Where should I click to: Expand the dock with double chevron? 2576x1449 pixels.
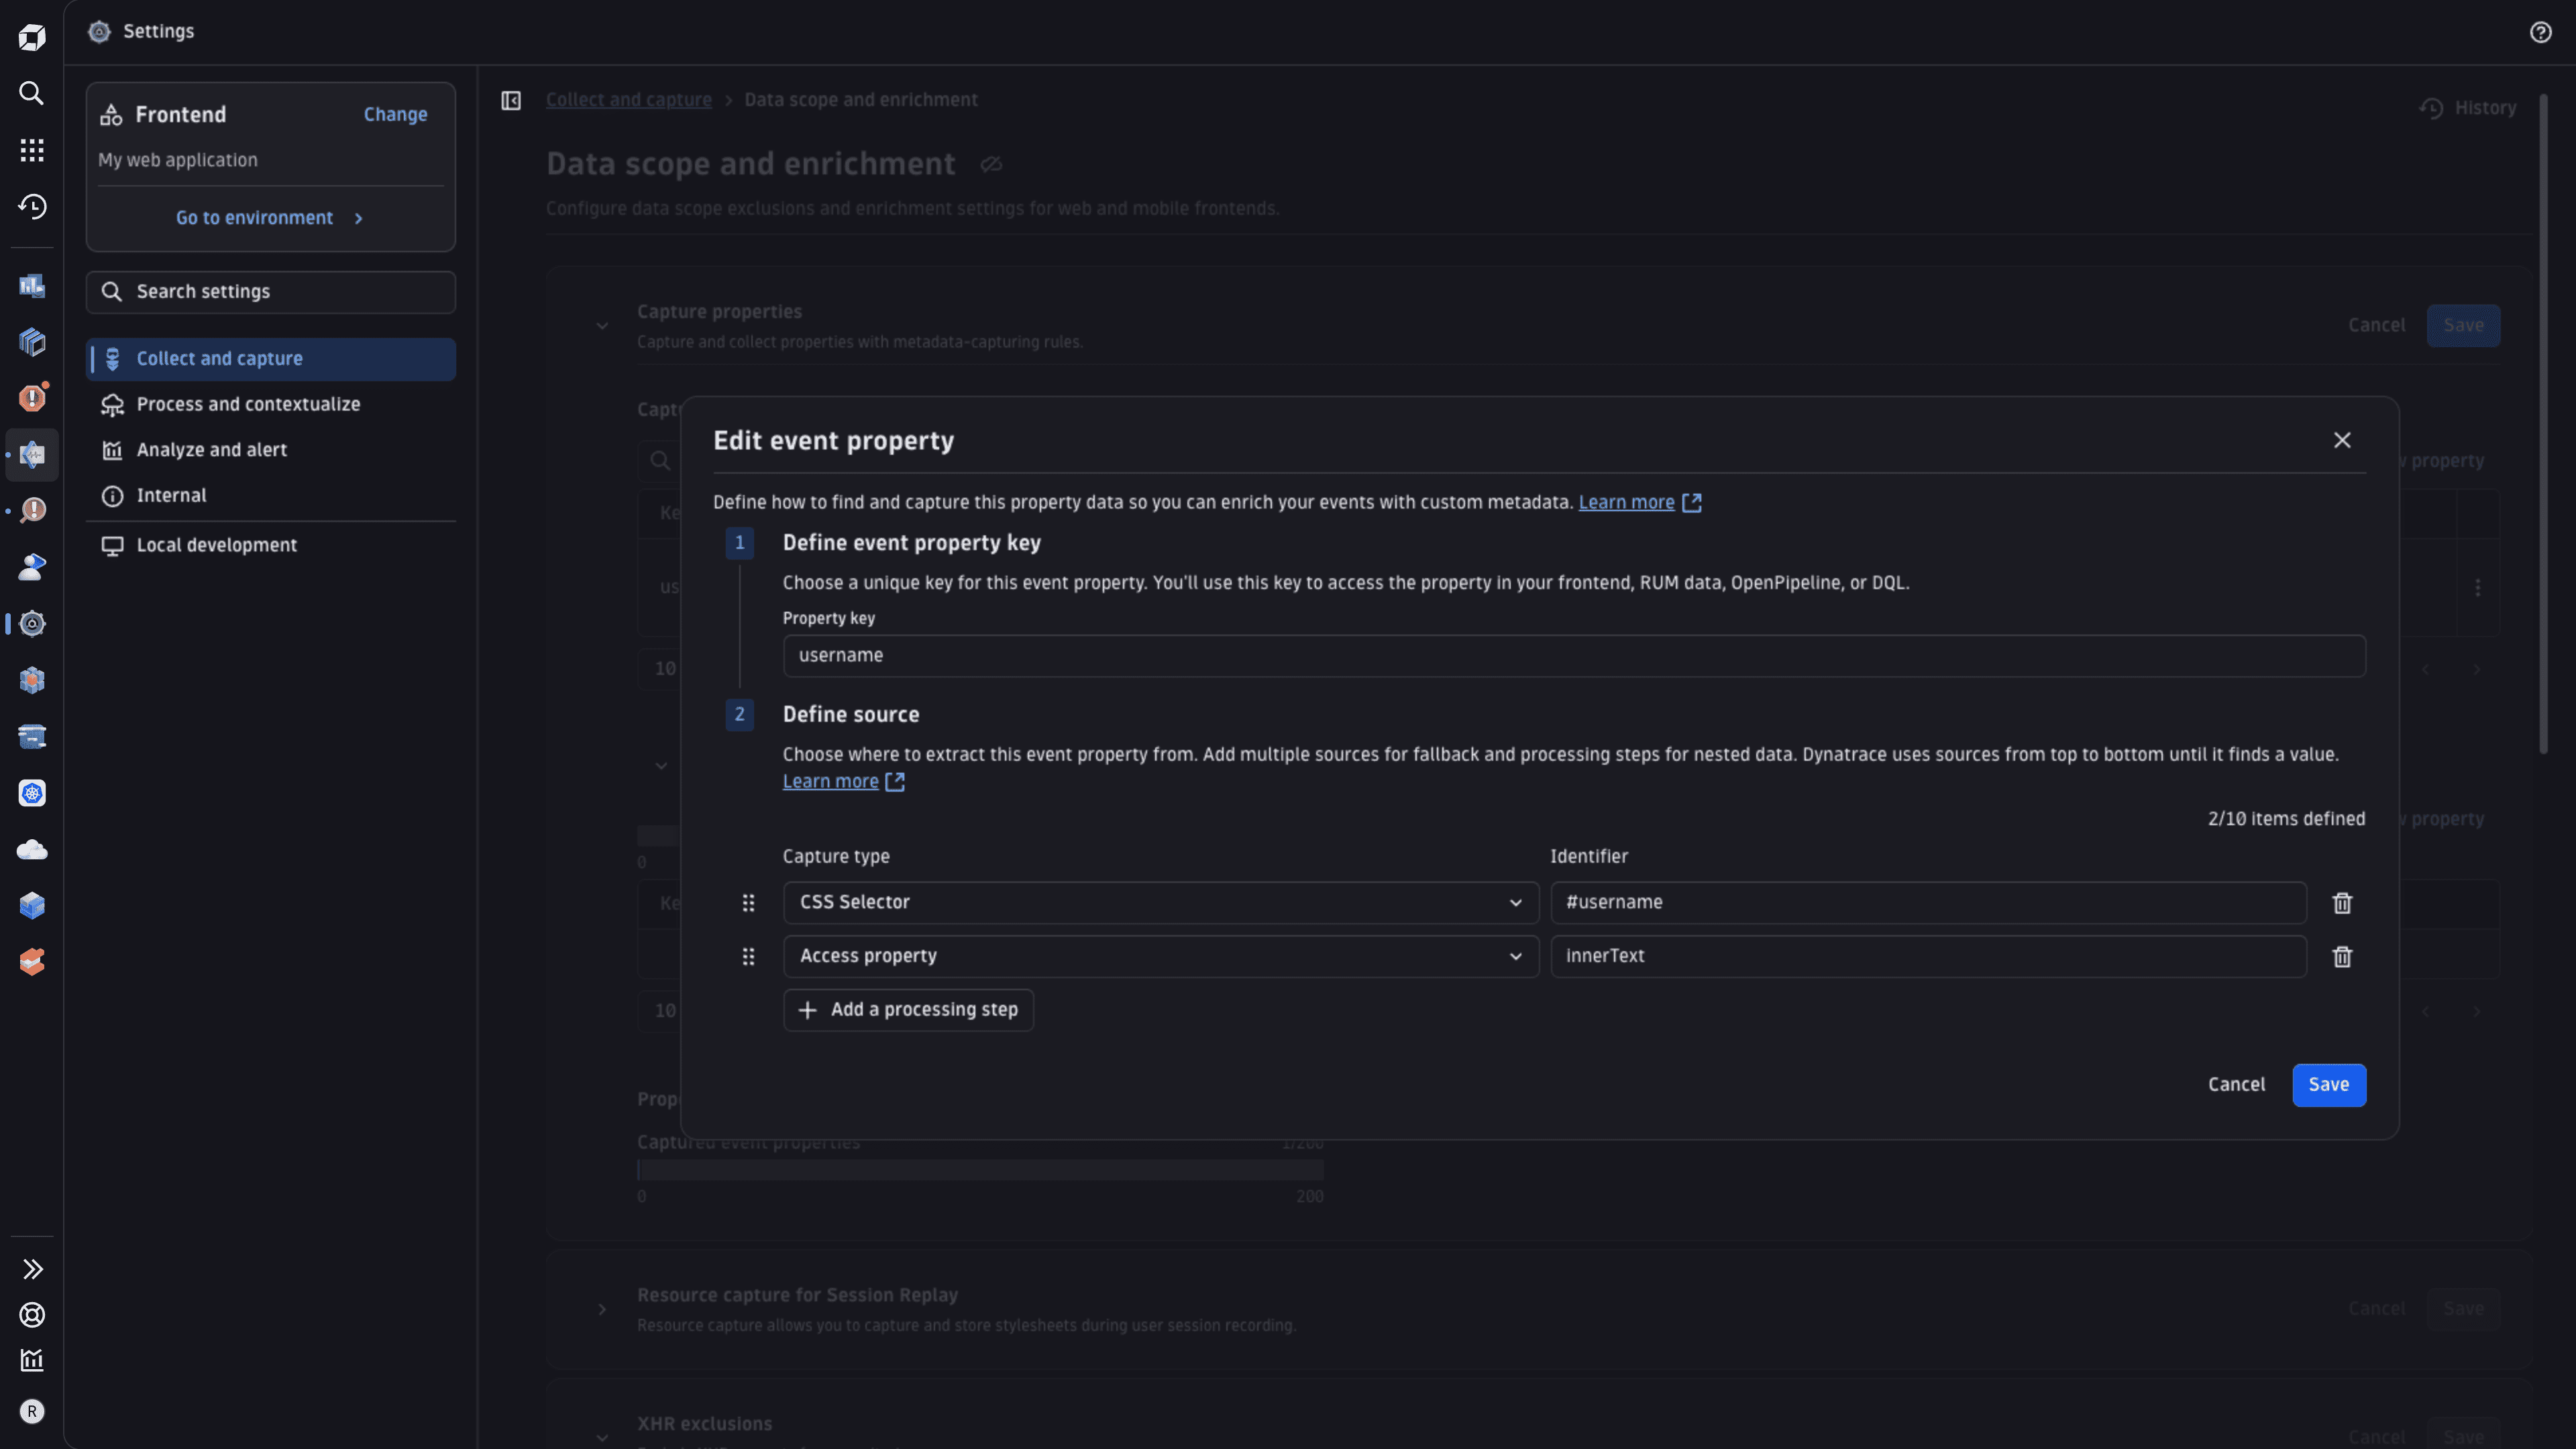tap(32, 1269)
